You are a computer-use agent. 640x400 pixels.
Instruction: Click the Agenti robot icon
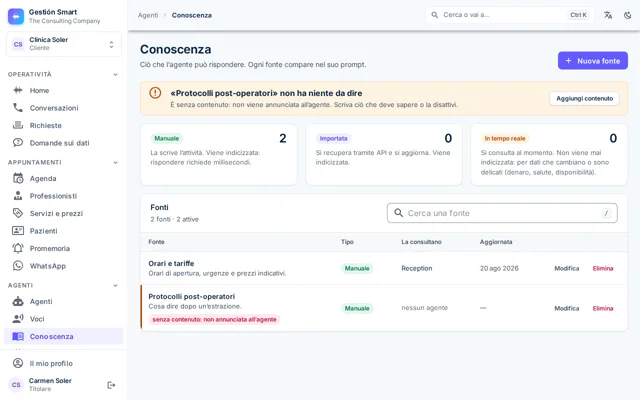18,301
